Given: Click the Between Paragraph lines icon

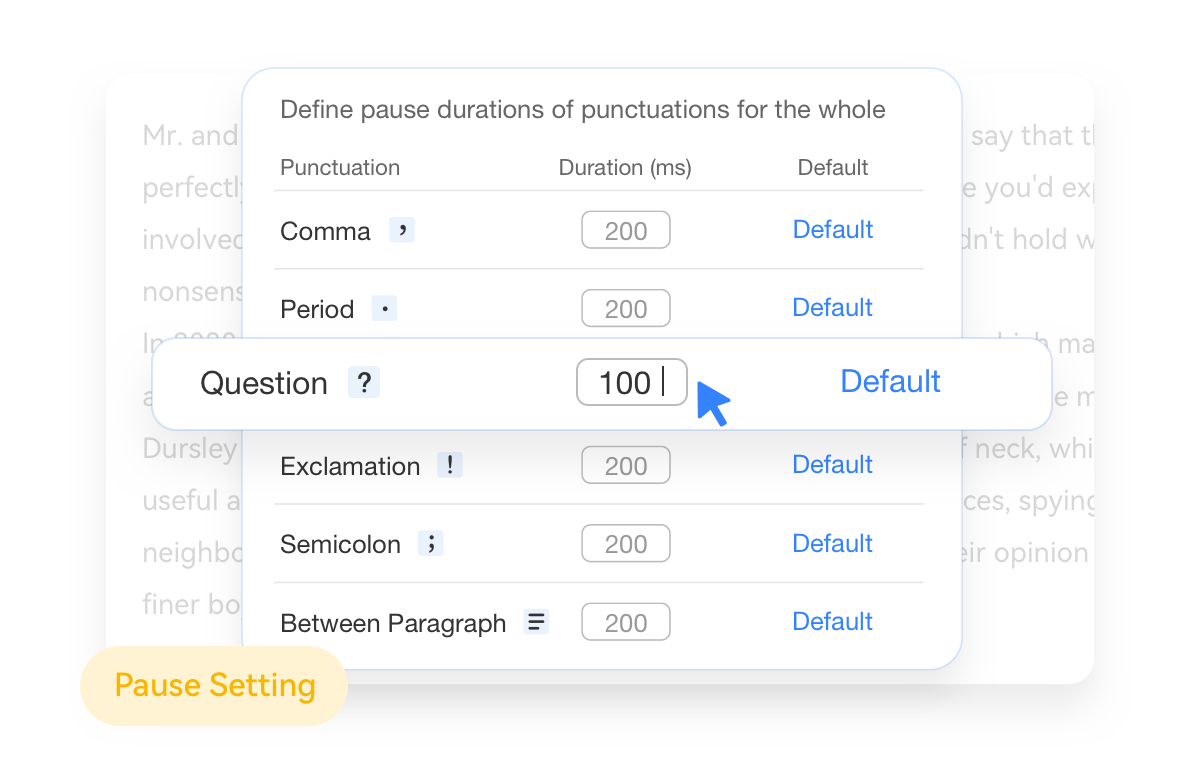Looking at the screenshot, I should click(536, 621).
